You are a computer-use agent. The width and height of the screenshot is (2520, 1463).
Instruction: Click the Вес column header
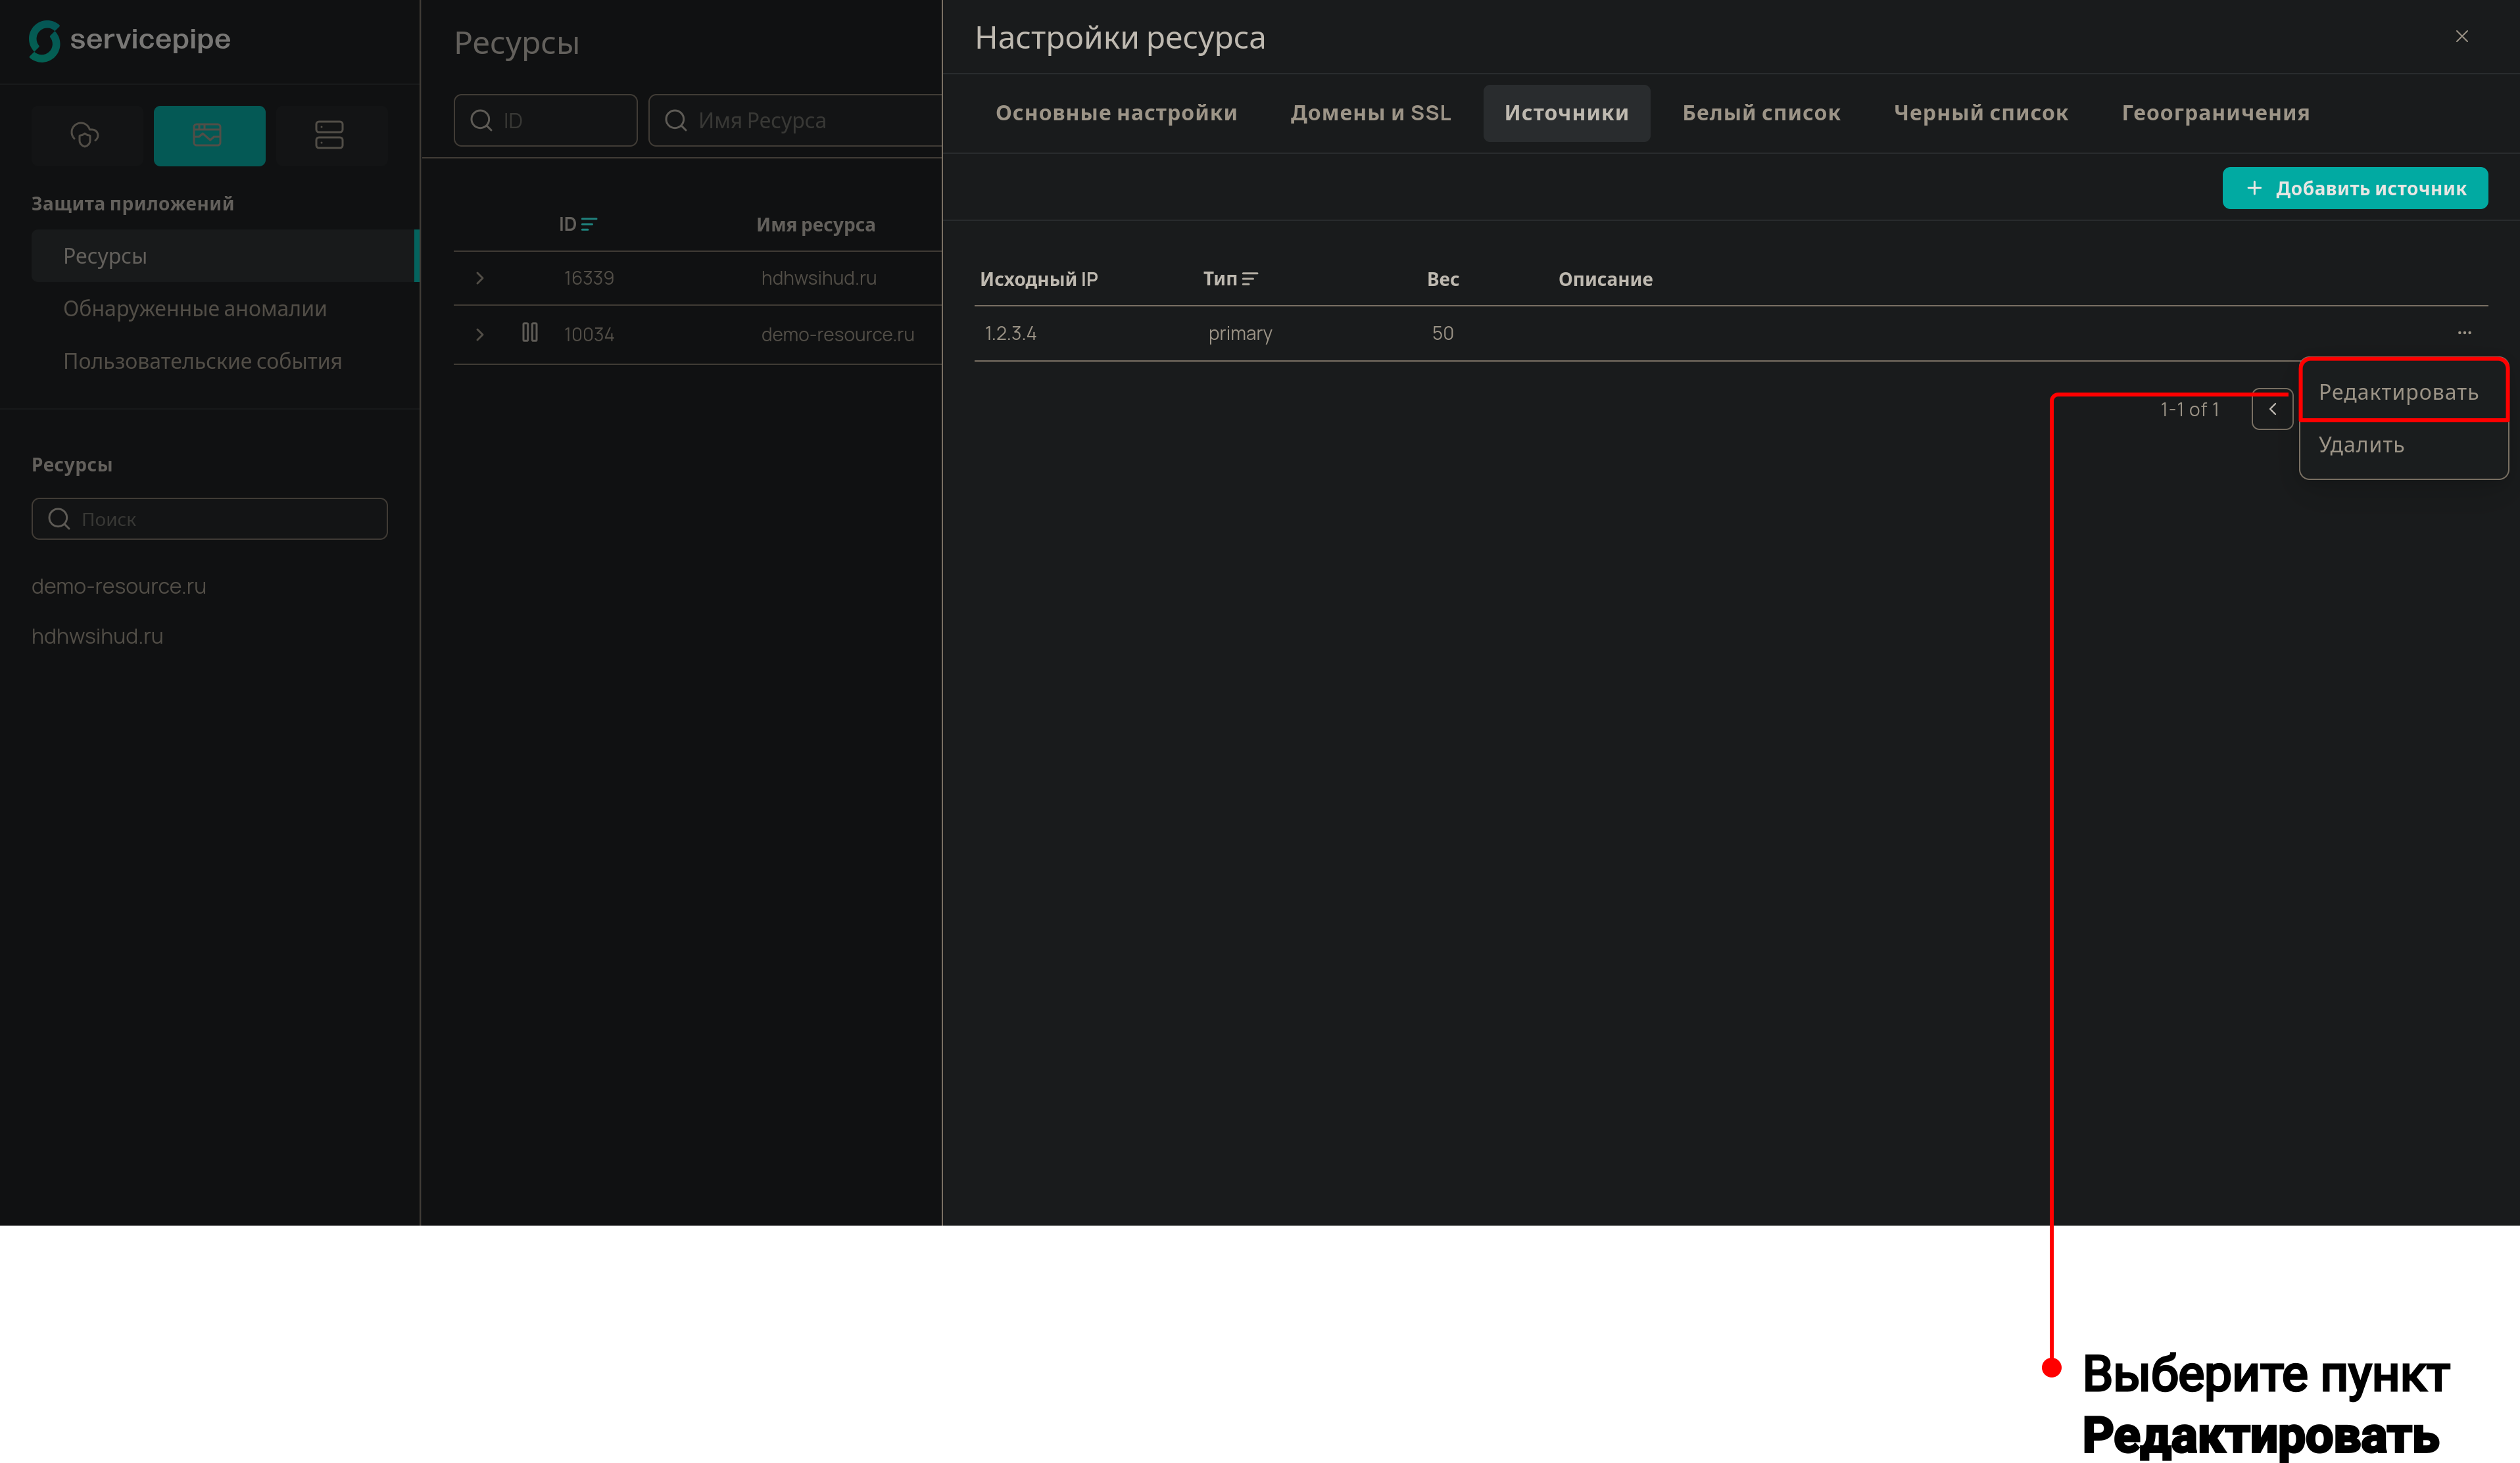pos(1442,279)
